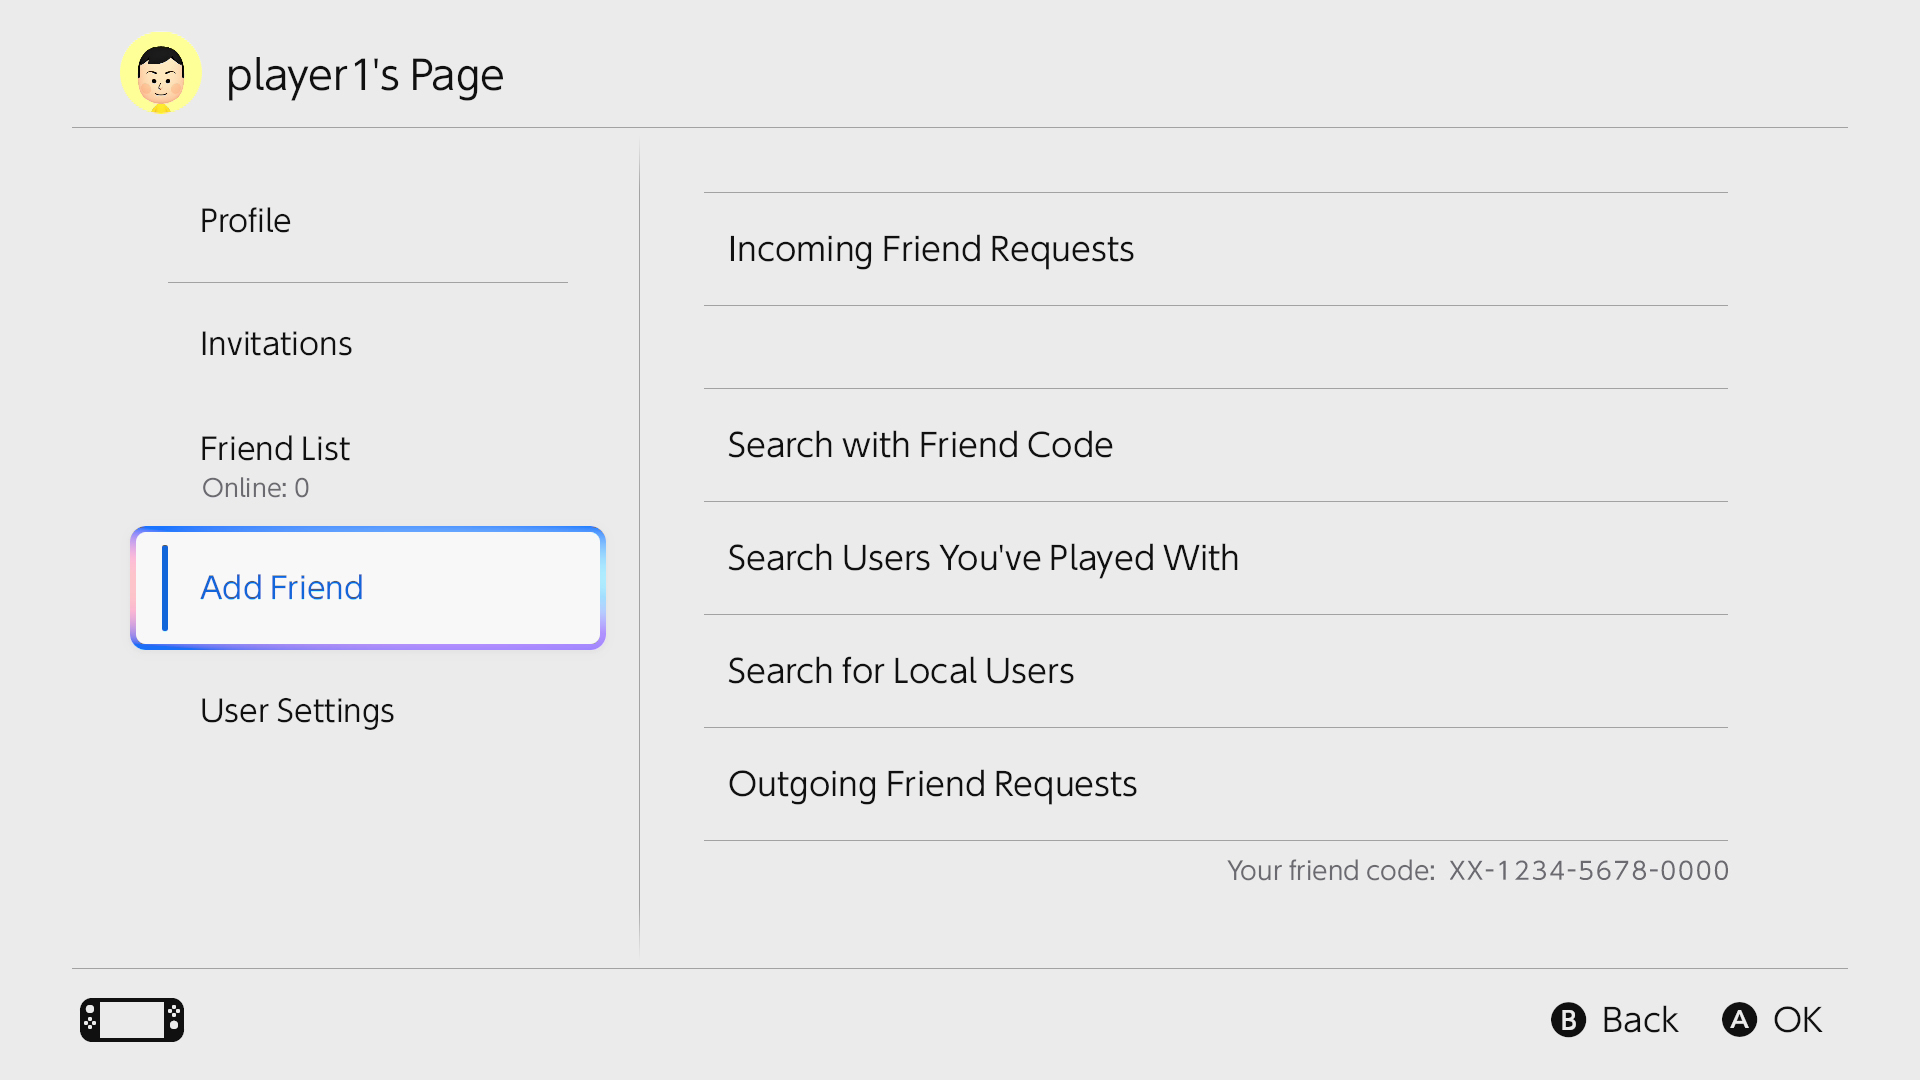
Task: Click the 'Online: 0' status text
Action: [256, 488]
